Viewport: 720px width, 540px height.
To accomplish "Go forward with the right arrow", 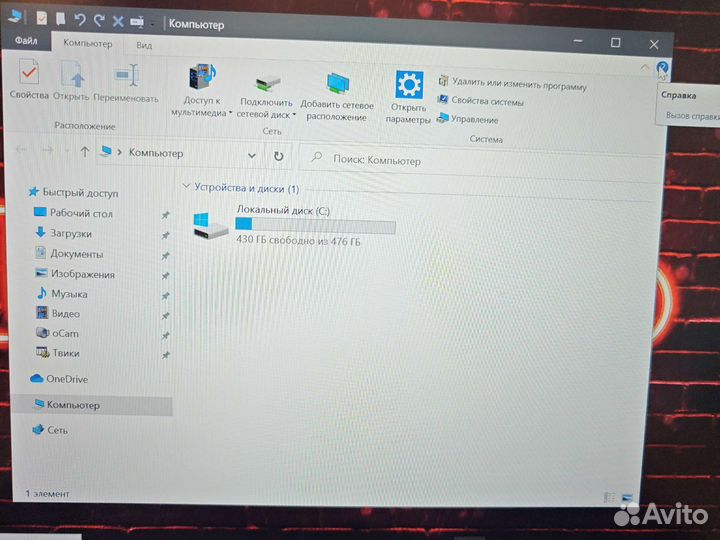I will click(x=47, y=150).
